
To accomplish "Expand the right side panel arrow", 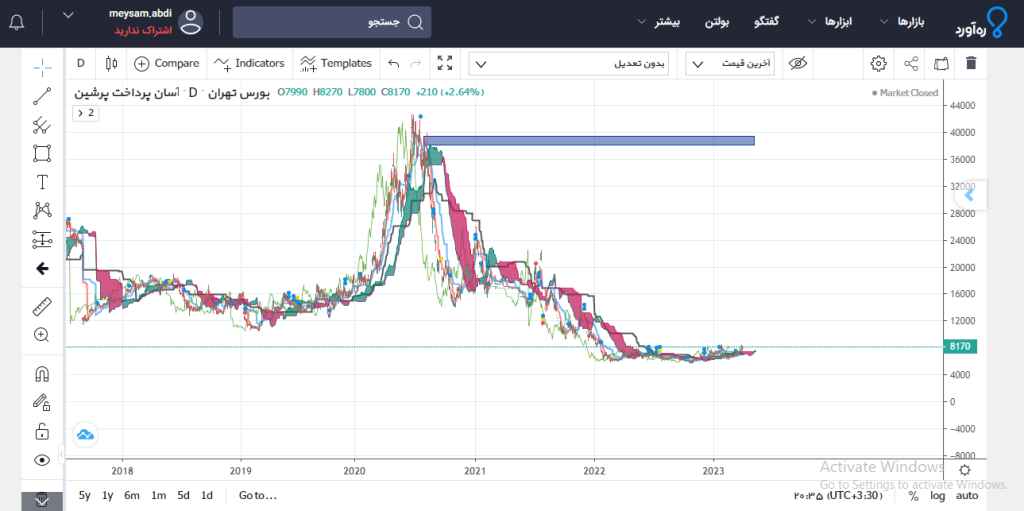I will pyautogui.click(x=969, y=195).
